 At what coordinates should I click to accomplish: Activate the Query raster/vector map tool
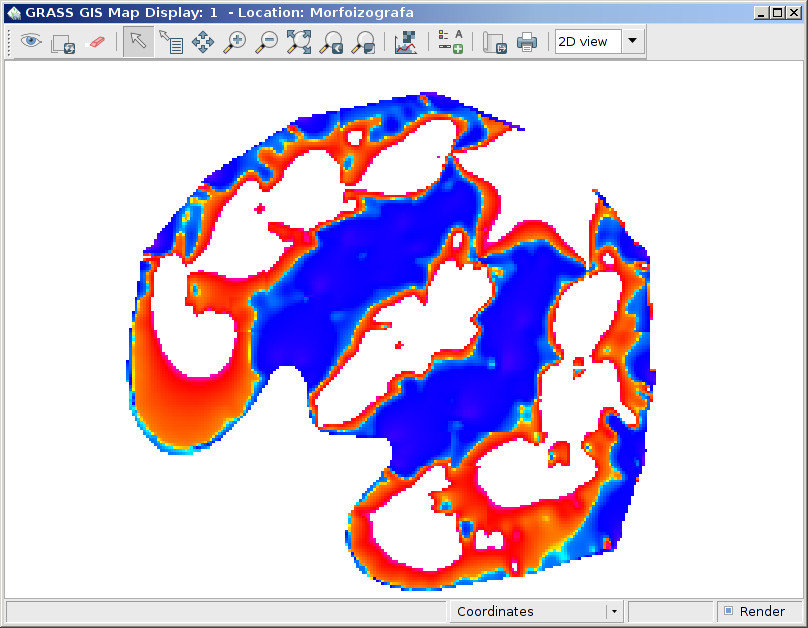point(171,42)
